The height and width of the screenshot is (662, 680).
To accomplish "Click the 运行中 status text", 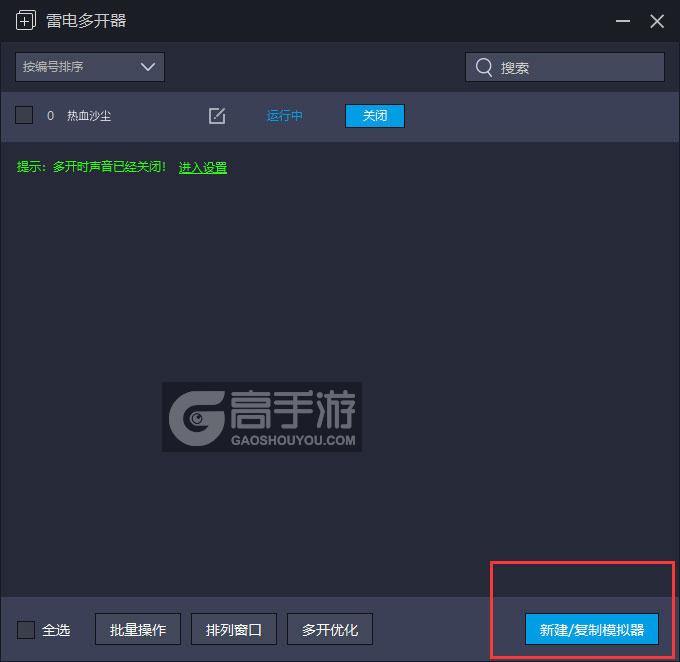I will pyautogui.click(x=284, y=116).
